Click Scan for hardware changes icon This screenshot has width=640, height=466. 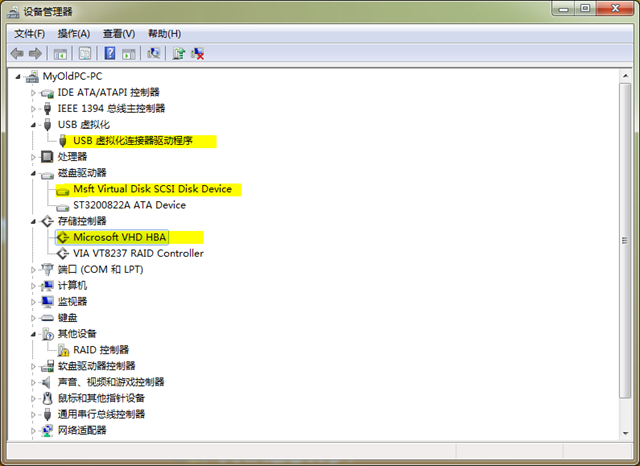point(153,53)
